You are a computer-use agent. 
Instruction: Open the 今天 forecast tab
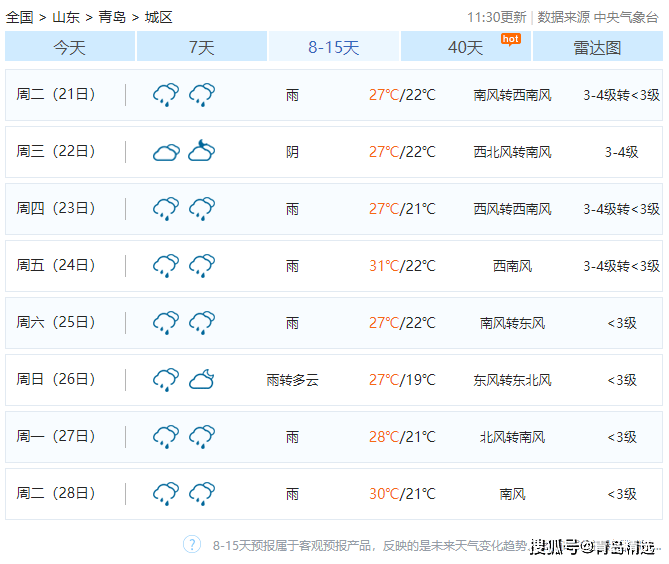click(x=70, y=47)
